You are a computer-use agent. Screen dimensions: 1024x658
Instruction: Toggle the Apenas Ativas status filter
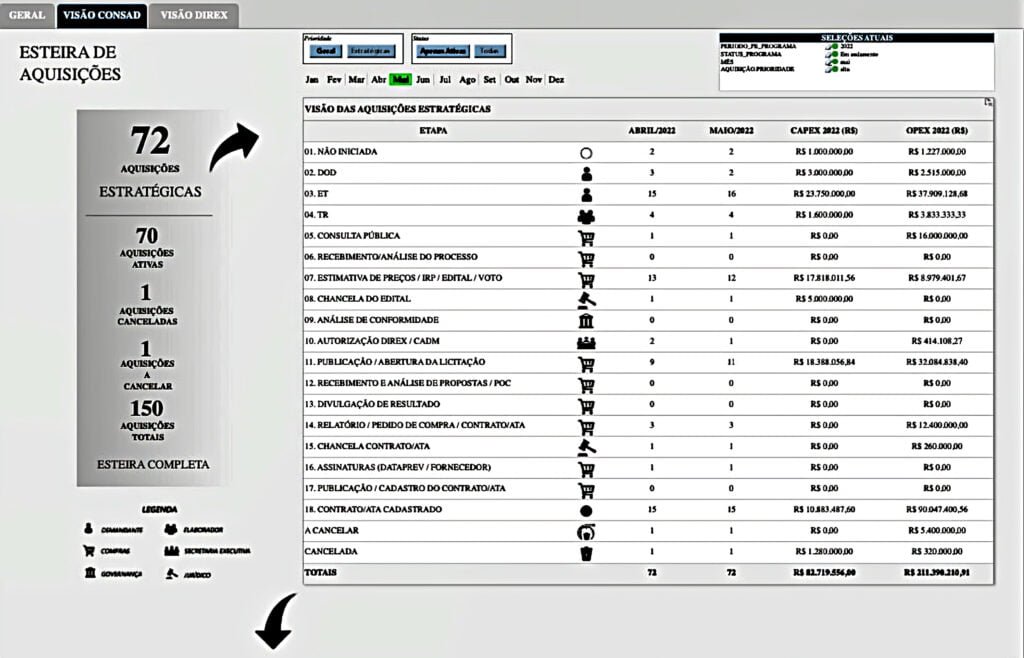click(x=443, y=51)
